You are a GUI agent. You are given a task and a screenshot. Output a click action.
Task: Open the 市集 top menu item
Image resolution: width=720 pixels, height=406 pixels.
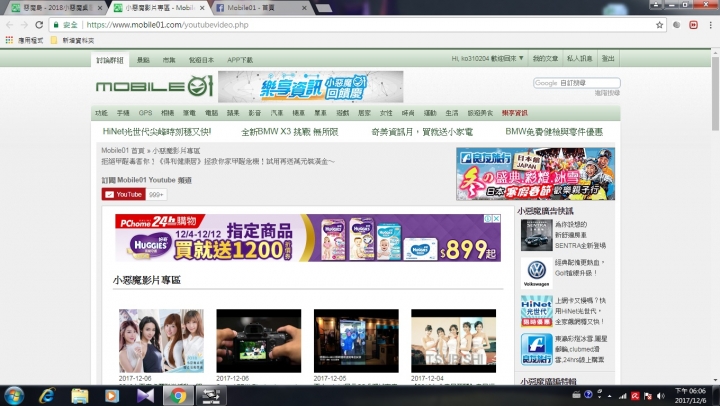(x=169, y=60)
